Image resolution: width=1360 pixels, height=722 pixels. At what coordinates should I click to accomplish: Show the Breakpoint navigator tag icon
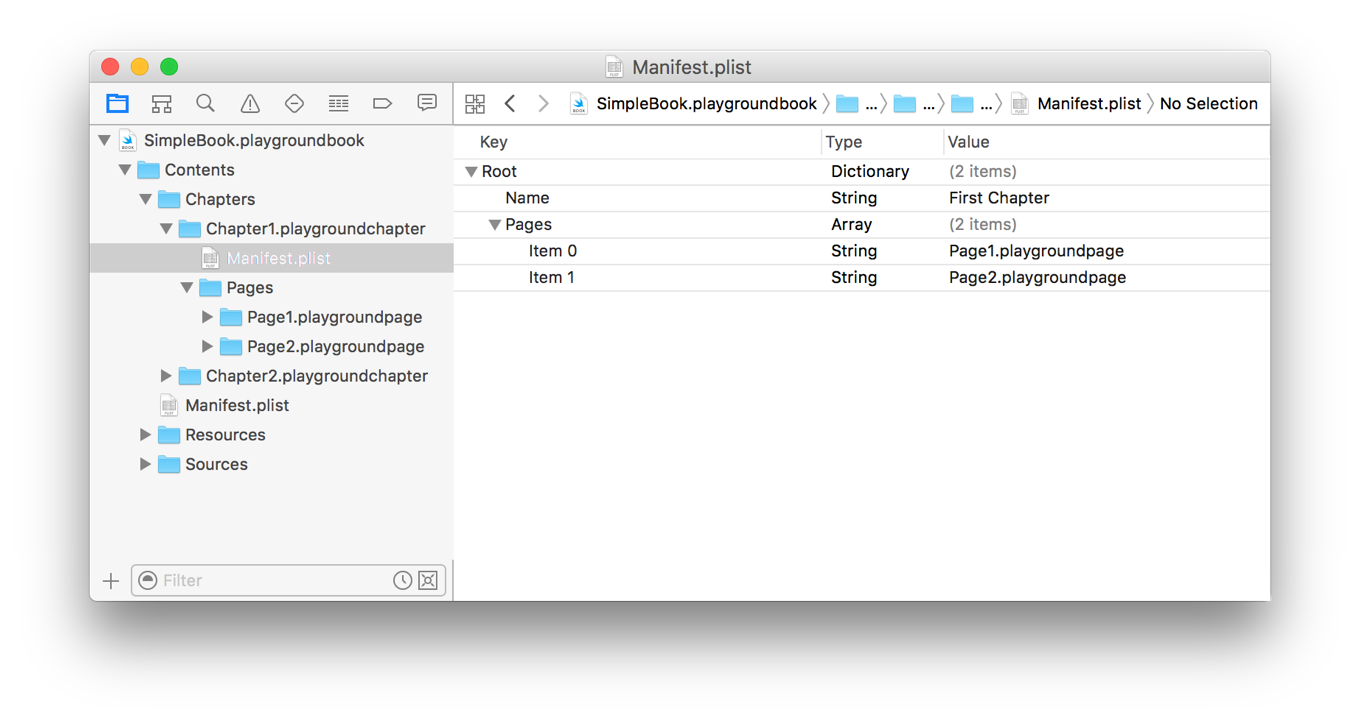pos(381,103)
